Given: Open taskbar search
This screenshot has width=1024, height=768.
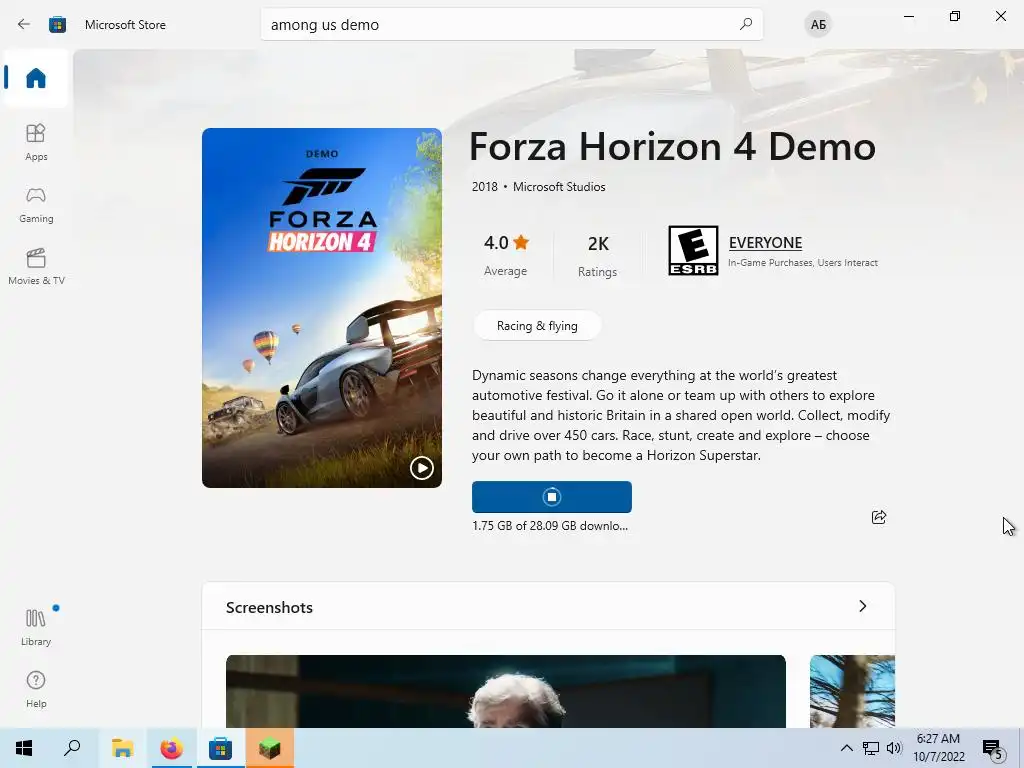Looking at the screenshot, I should (72, 748).
